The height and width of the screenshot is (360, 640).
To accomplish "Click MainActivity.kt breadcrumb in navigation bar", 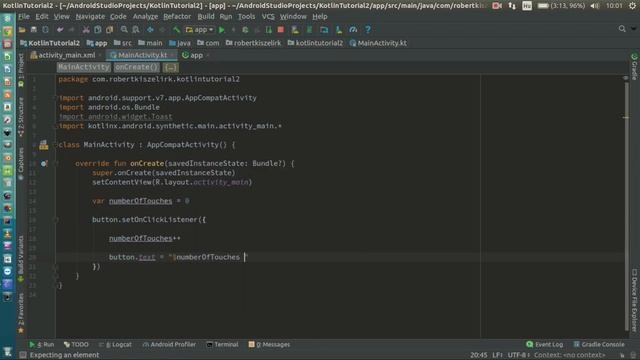I will [378, 43].
